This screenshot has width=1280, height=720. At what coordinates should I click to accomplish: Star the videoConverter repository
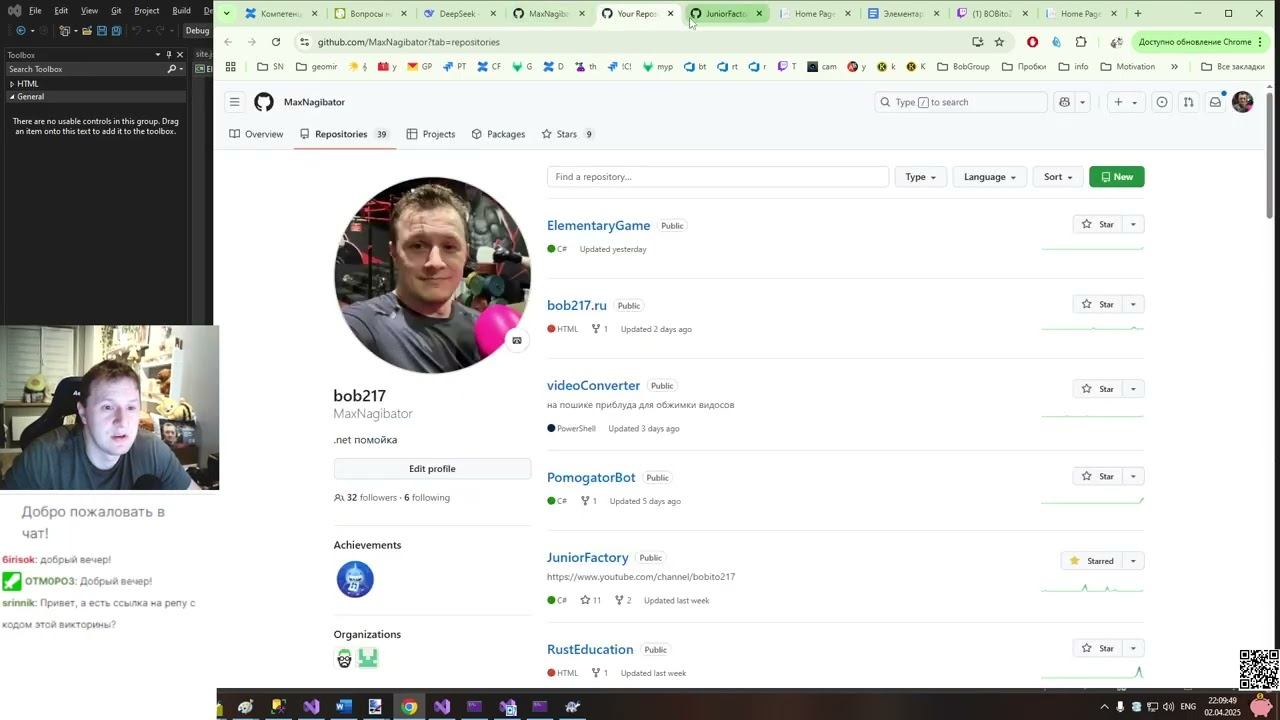(1097, 389)
